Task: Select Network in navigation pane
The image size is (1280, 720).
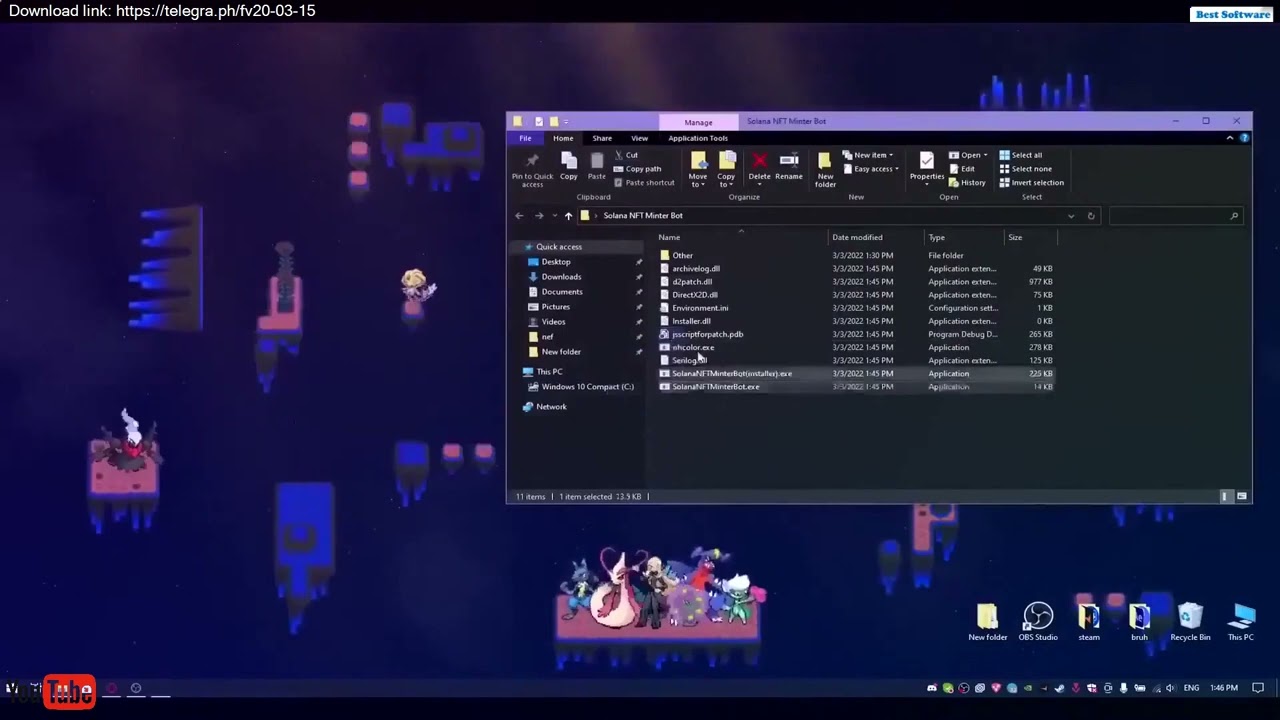Action: tap(551, 407)
